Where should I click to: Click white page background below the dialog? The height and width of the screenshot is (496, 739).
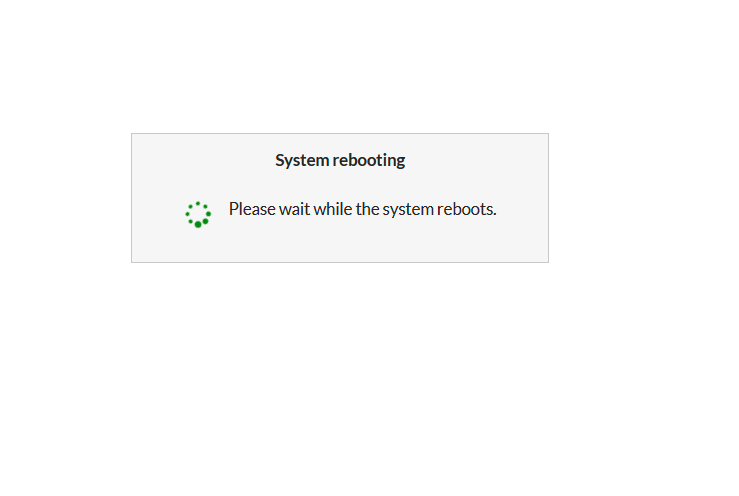(340, 377)
